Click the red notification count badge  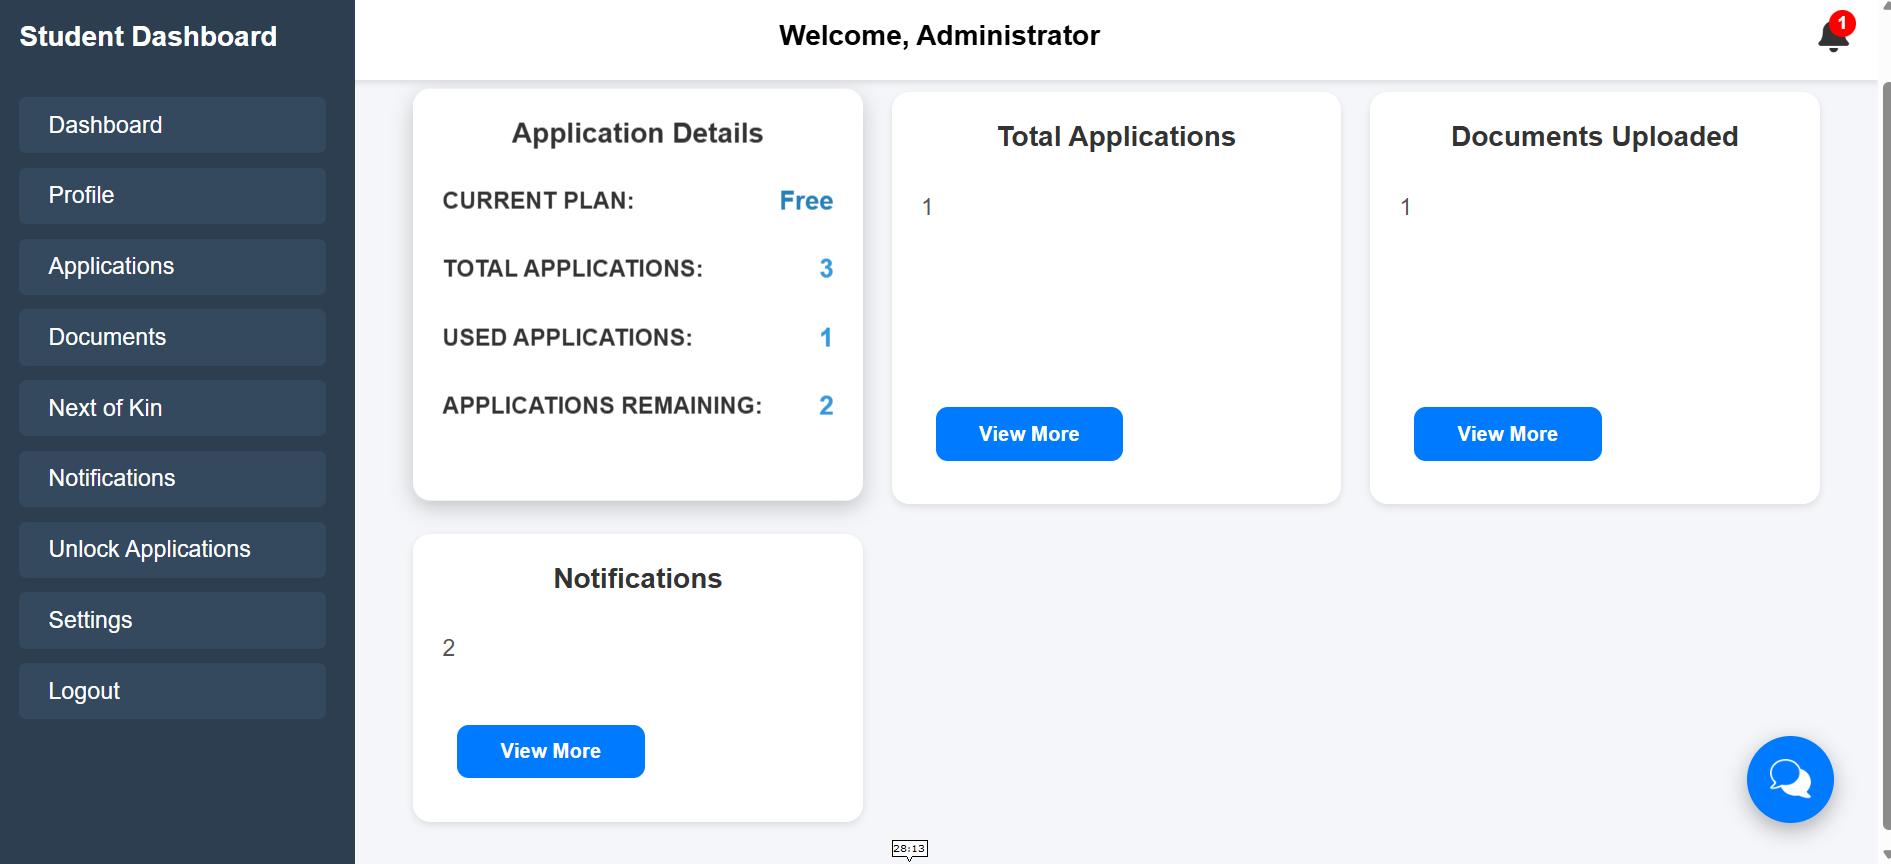coord(1842,23)
